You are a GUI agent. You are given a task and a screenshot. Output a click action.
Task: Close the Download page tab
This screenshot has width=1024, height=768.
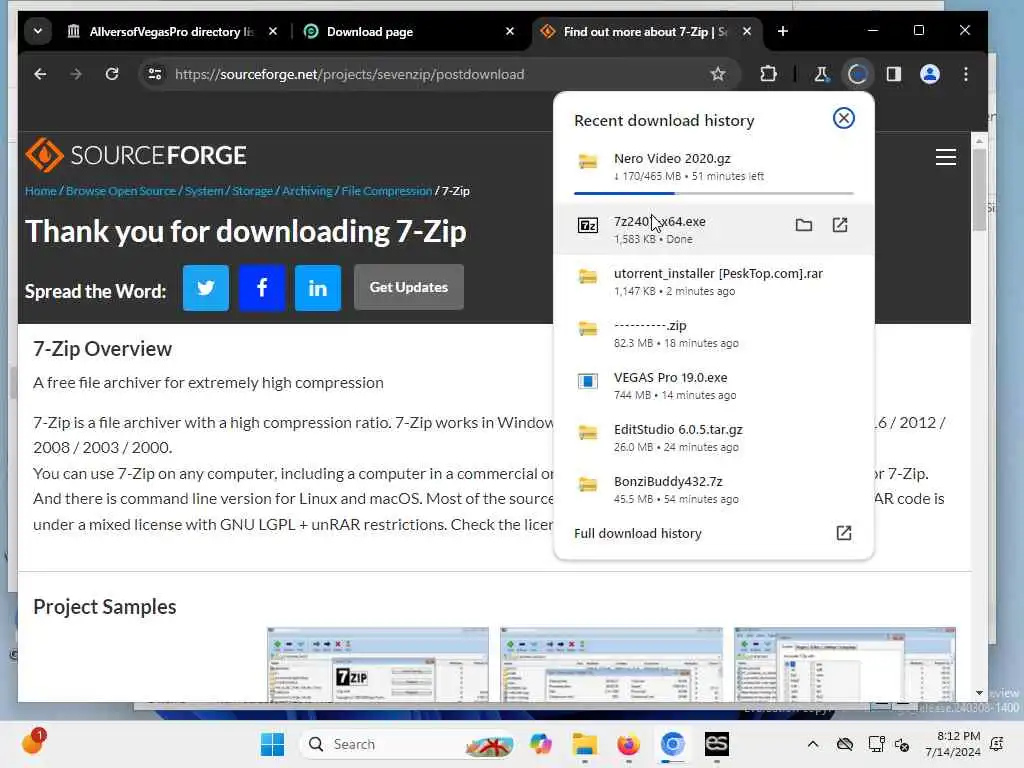coord(510,31)
